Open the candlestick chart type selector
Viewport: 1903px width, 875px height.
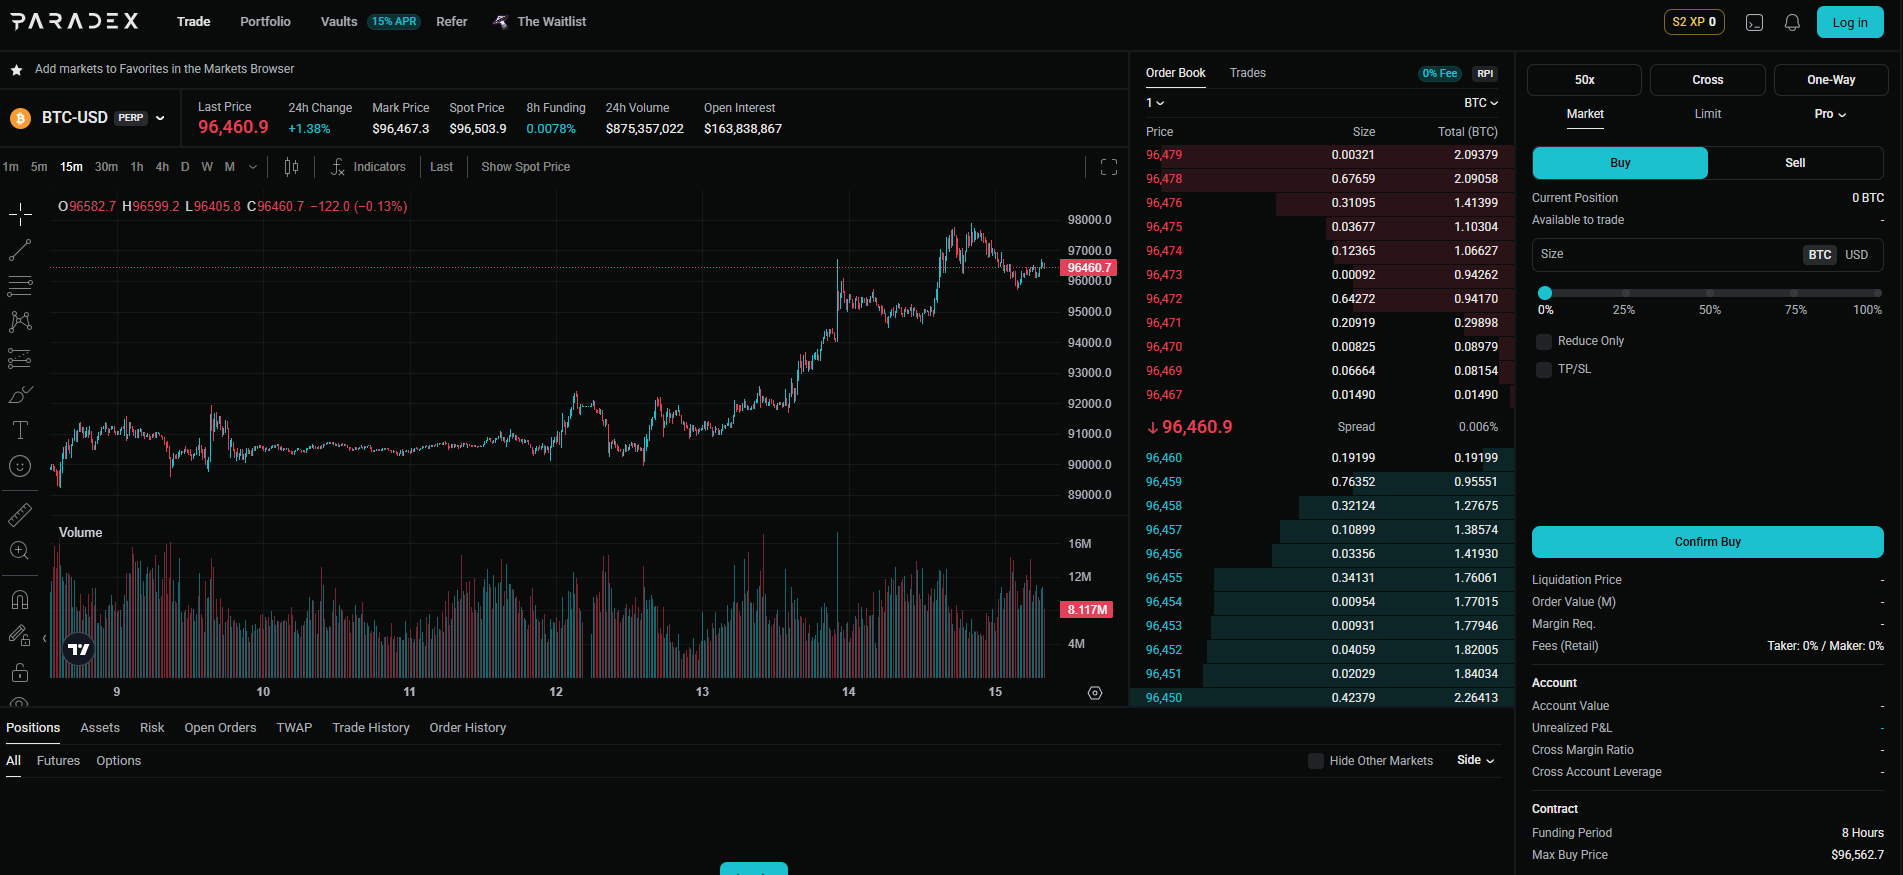click(x=291, y=167)
